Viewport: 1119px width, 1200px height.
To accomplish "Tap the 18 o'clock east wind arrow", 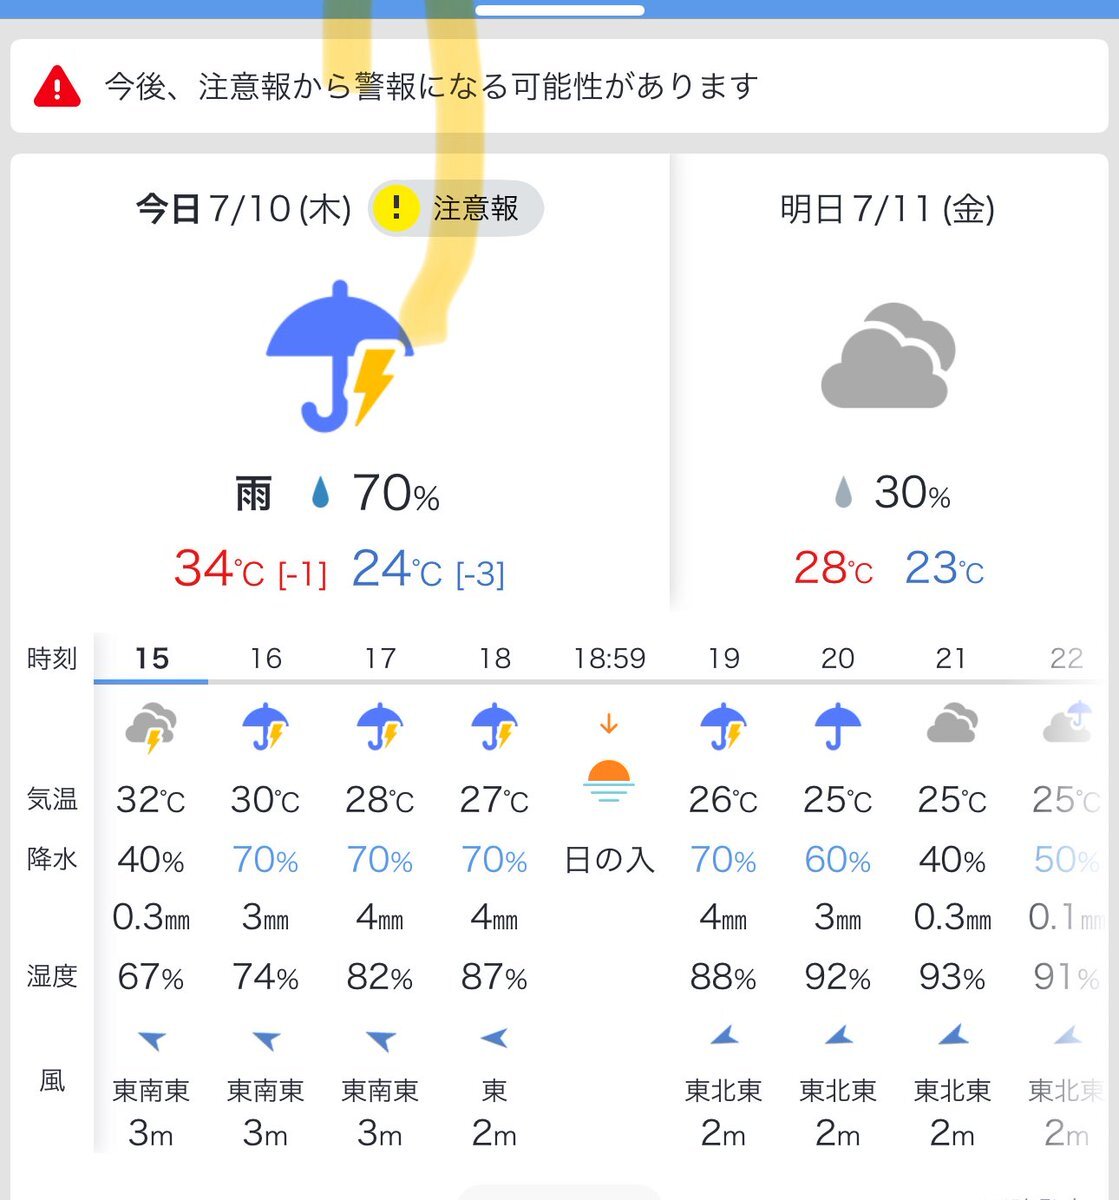I will 494,1038.
